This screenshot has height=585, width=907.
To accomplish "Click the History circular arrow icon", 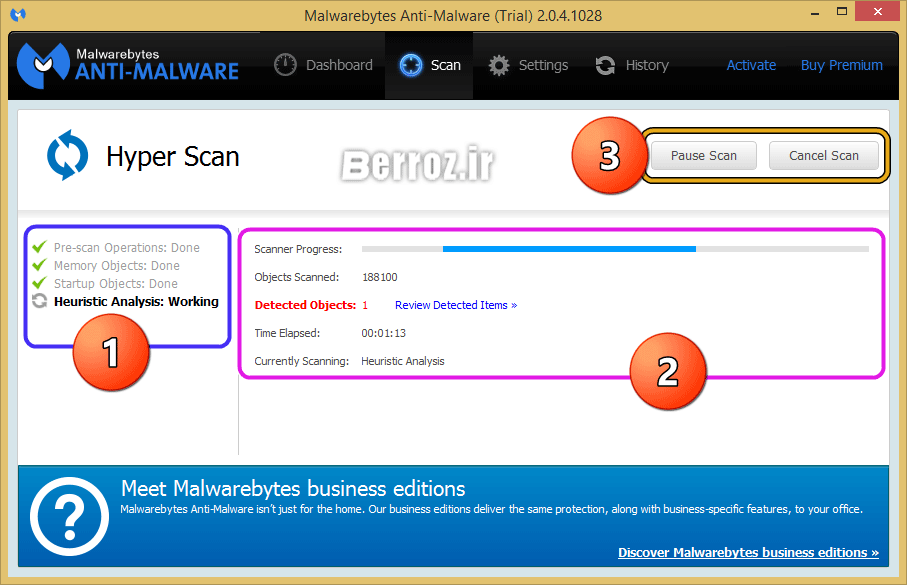I will pos(606,65).
